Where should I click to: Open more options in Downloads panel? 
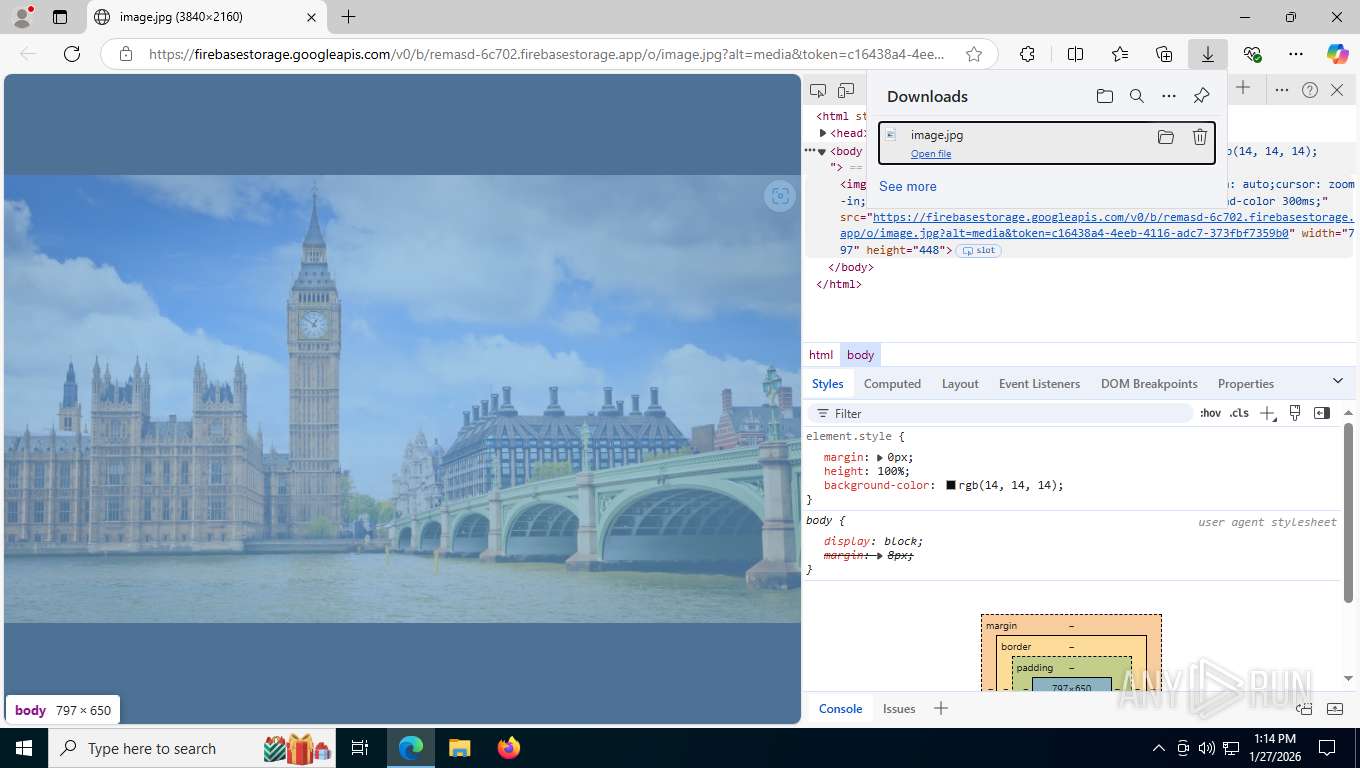[1168, 96]
